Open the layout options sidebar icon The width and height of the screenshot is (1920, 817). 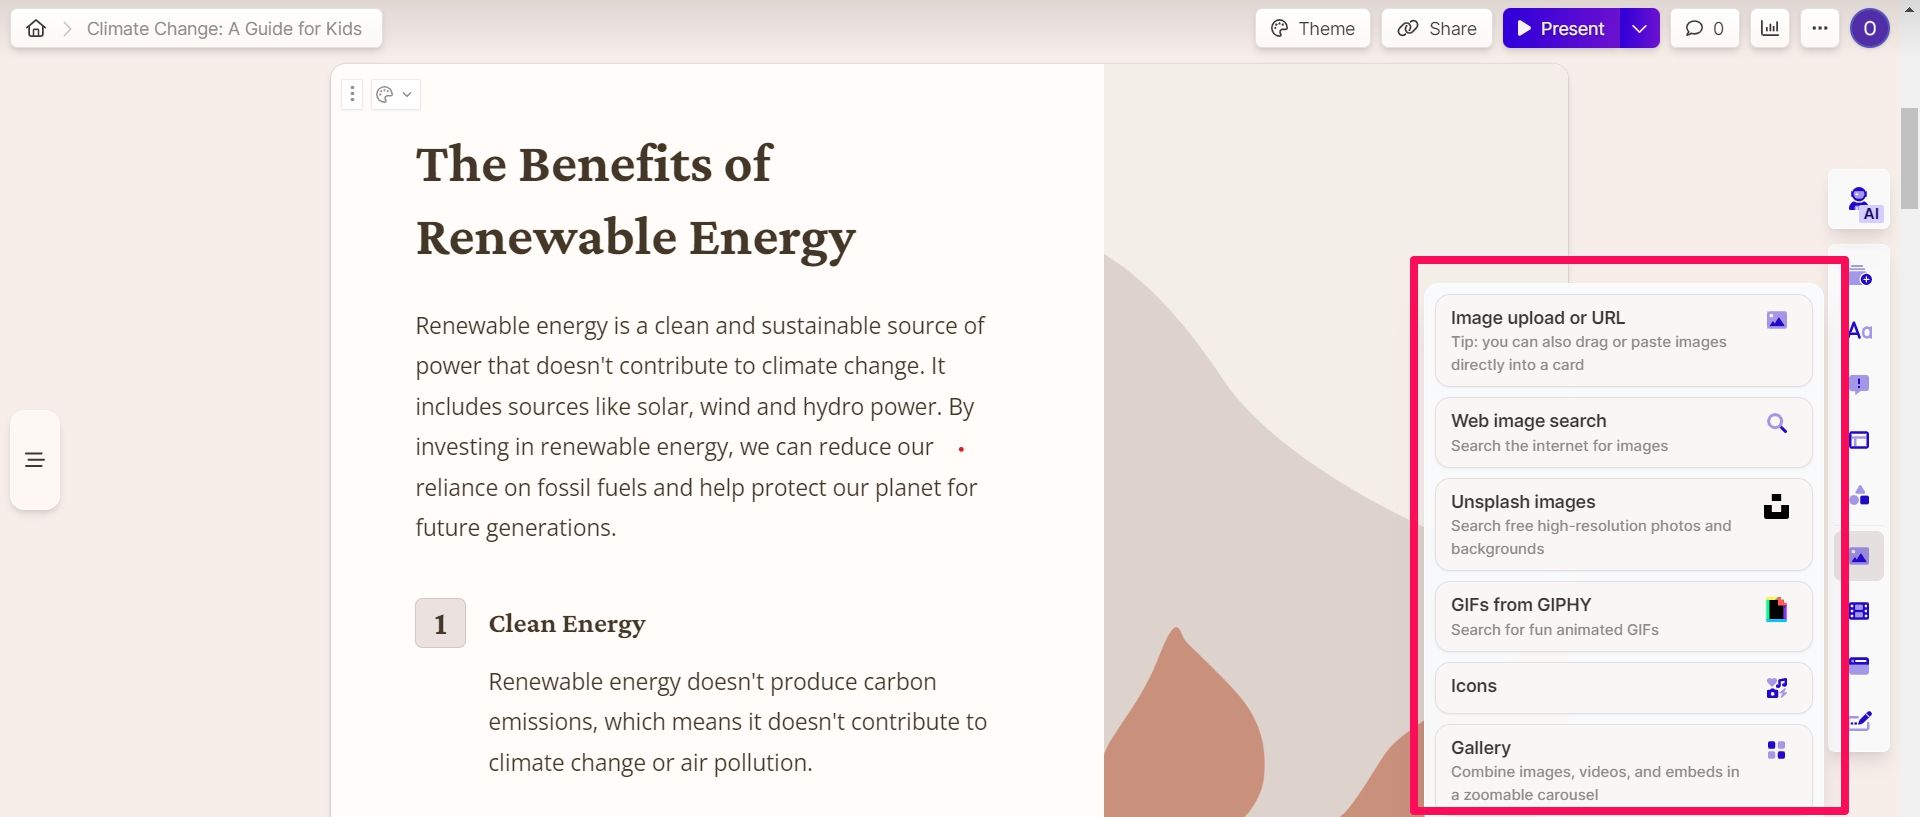tap(1860, 440)
